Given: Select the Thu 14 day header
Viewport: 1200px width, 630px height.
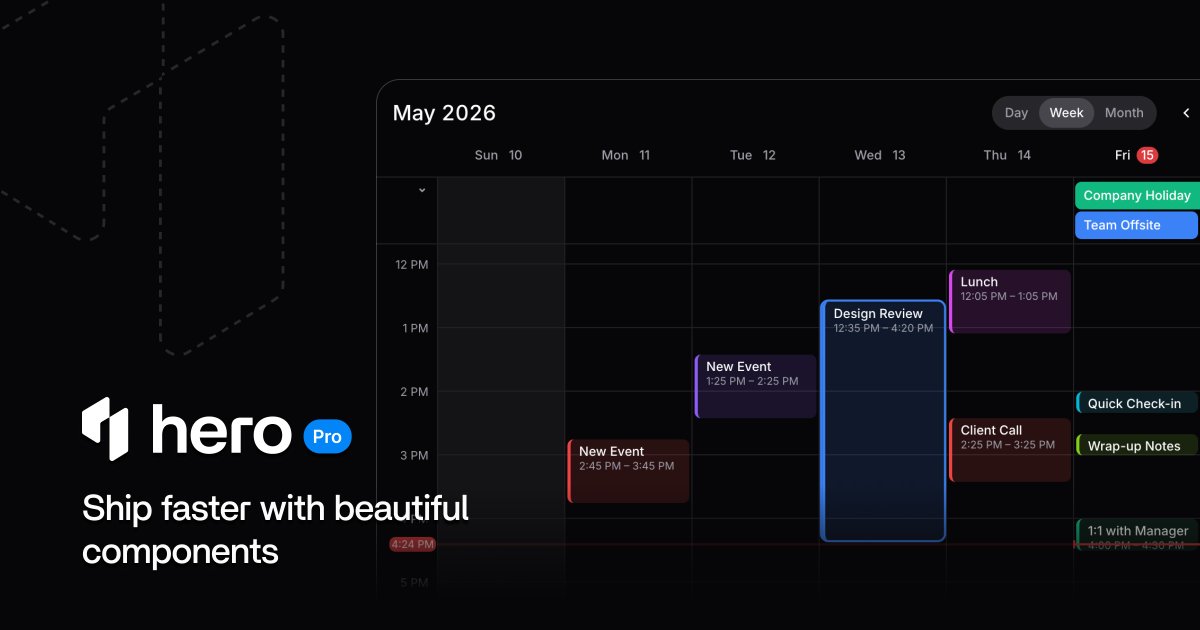Looking at the screenshot, I should tap(1007, 155).
